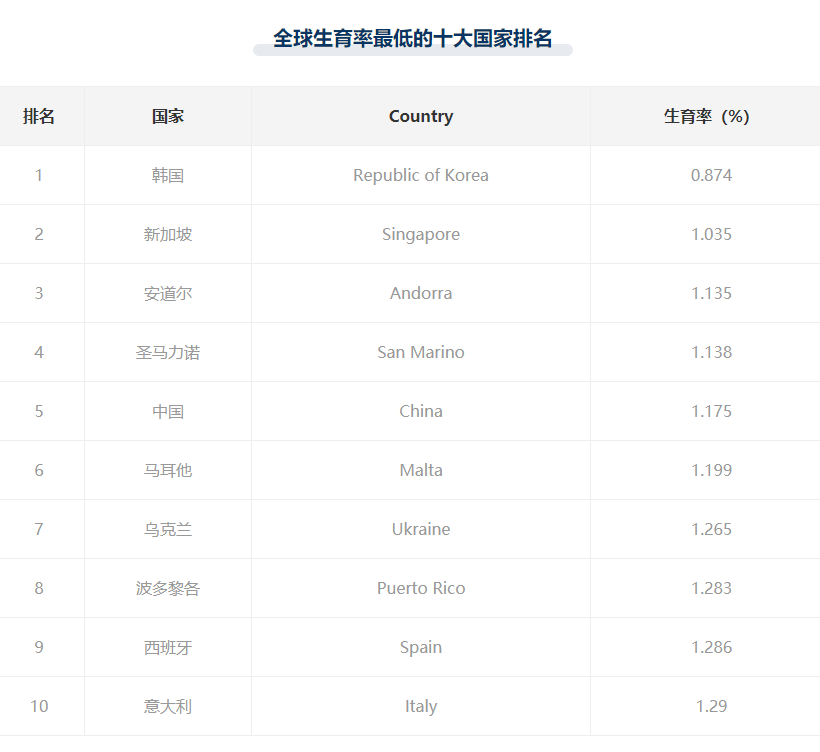Click rank number 2 in Singapore row
This screenshot has height=752, width=820.
coord(39,234)
